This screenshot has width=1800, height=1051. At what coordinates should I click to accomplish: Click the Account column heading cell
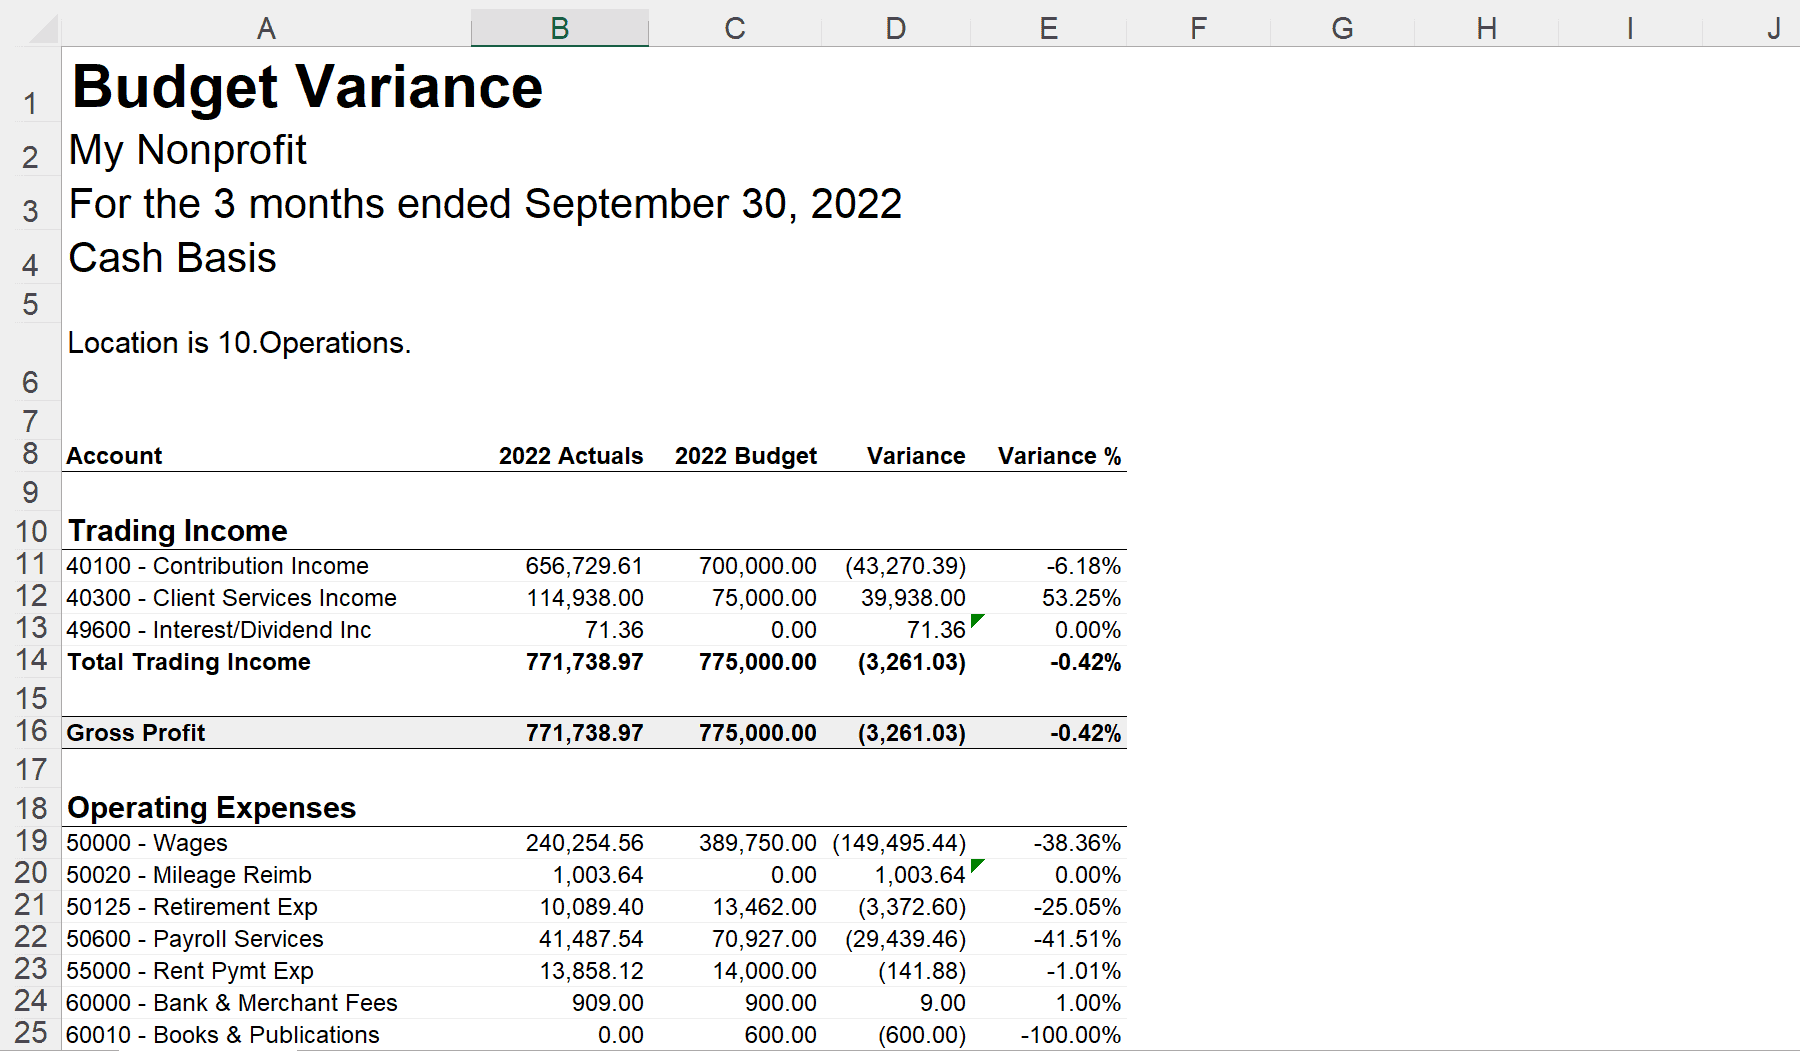(x=114, y=456)
